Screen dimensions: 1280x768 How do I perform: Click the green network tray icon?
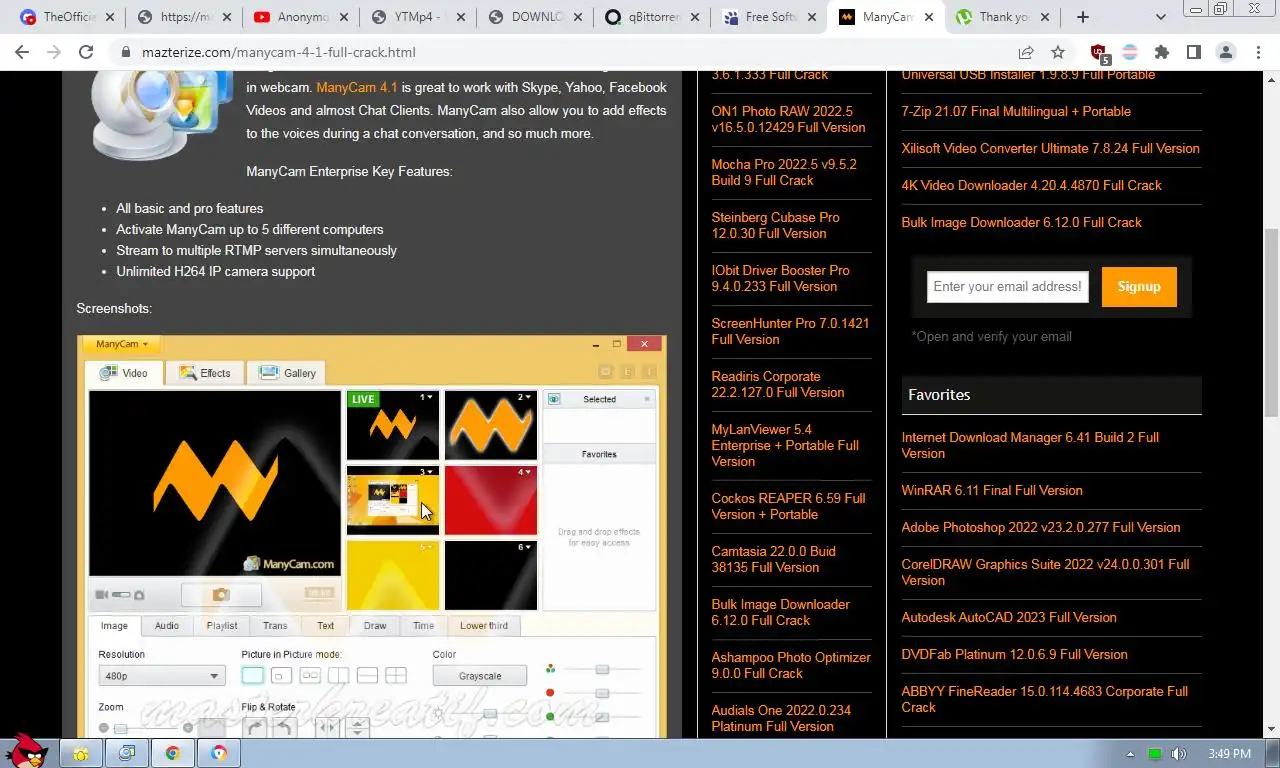(x=1155, y=754)
